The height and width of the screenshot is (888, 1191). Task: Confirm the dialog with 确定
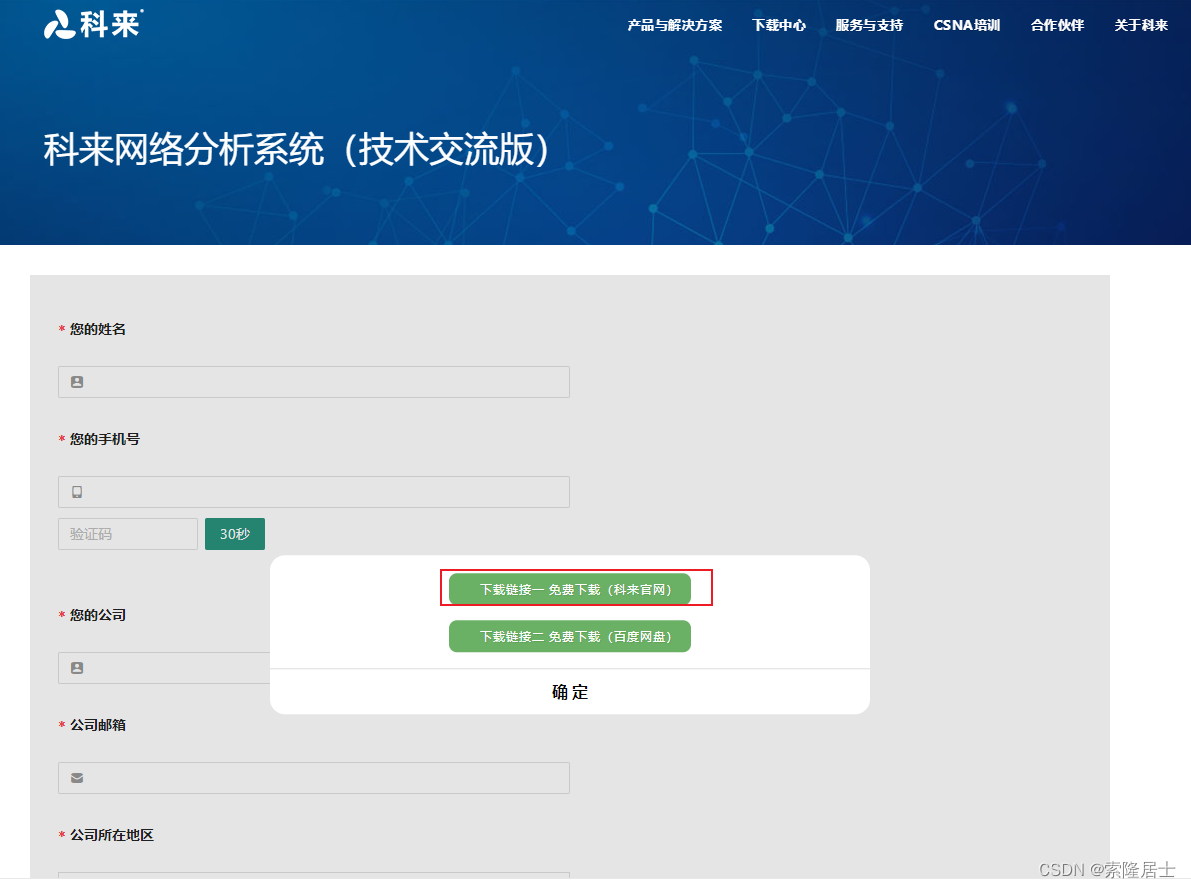pyautogui.click(x=570, y=692)
